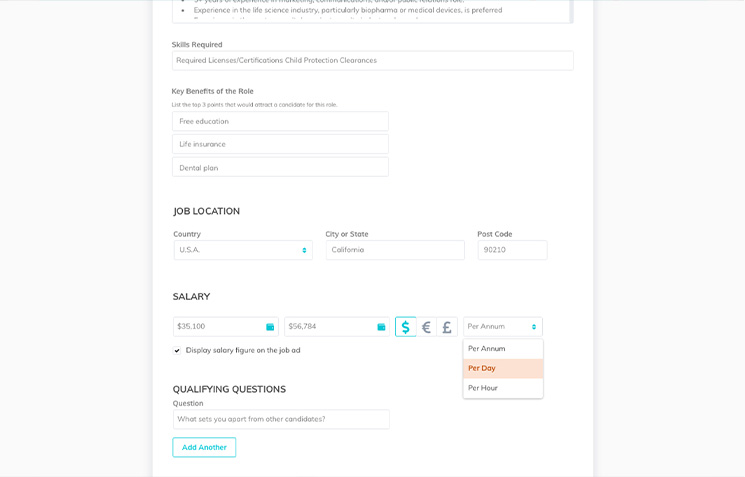Click the QUALIFYING QUESTIONS heading
This screenshot has width=745, height=477.
[x=229, y=389]
